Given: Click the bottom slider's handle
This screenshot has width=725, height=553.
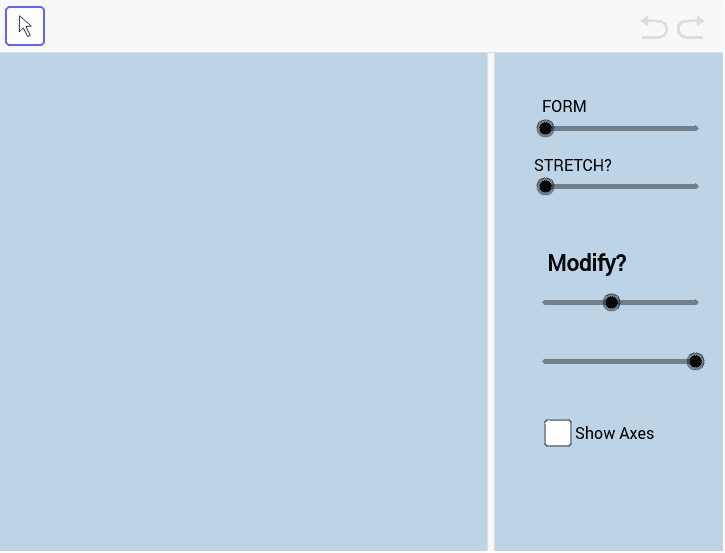Looking at the screenshot, I should coord(696,361).
